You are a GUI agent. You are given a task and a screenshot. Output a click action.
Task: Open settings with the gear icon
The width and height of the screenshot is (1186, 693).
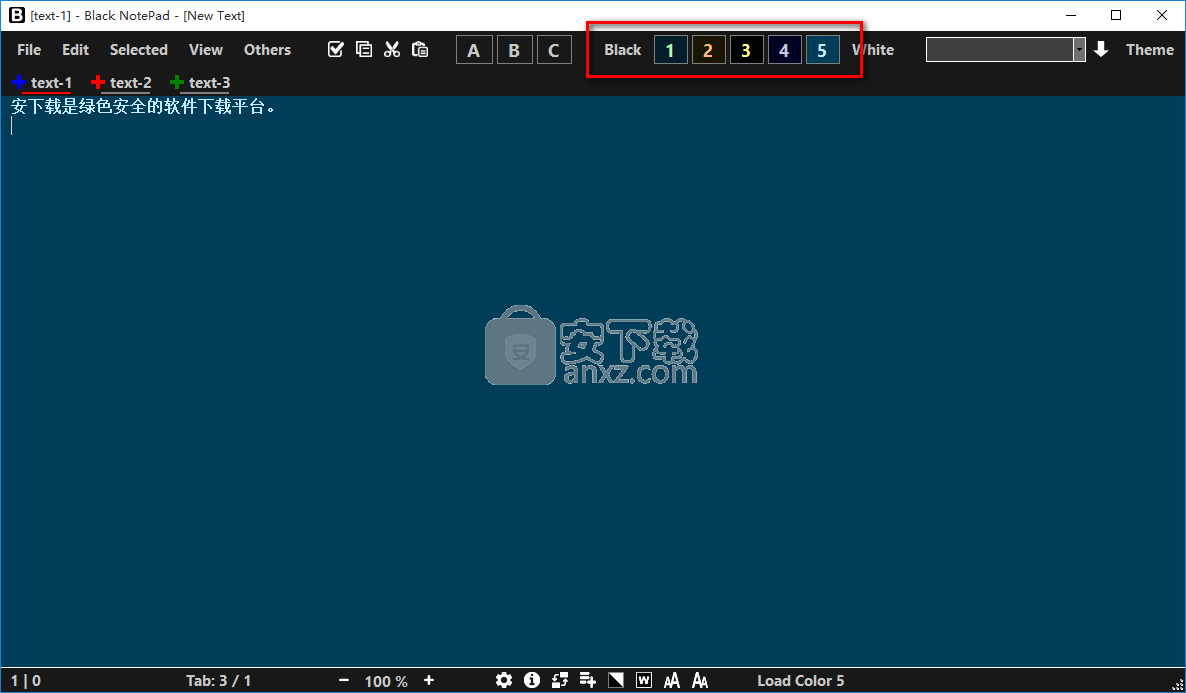[x=504, y=680]
